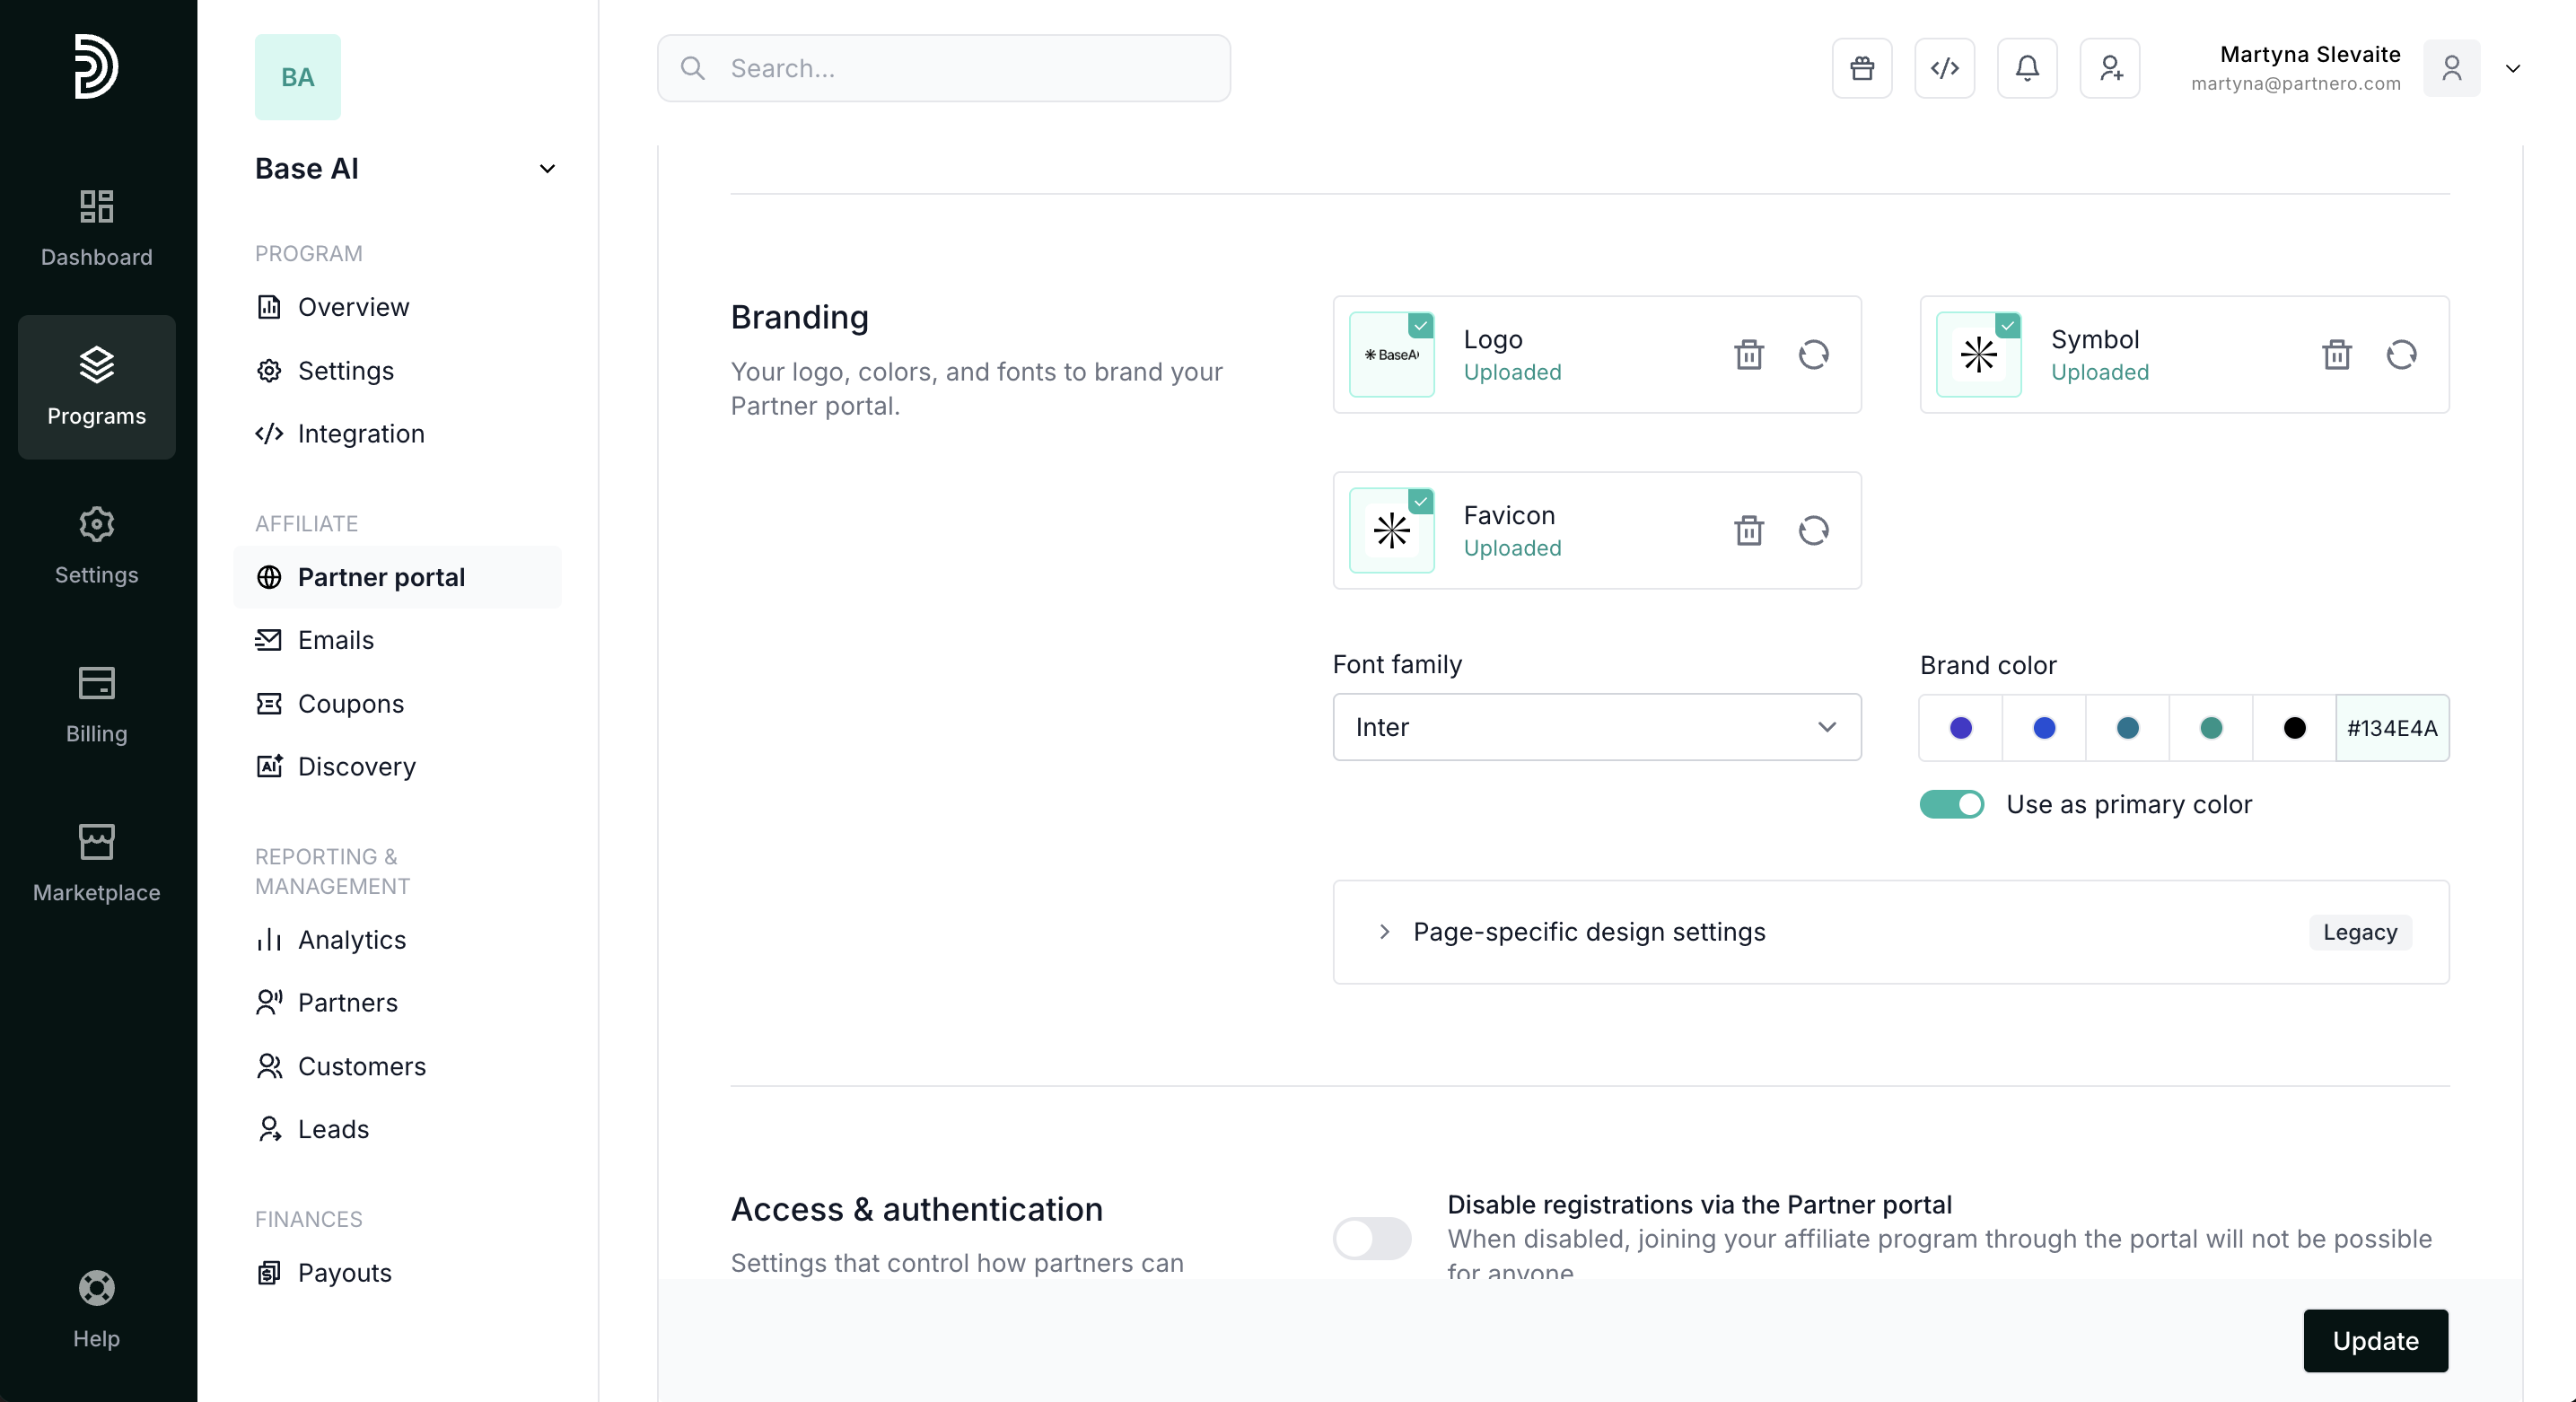Open the Payouts link
The height and width of the screenshot is (1402, 2576).
coord(344,1272)
